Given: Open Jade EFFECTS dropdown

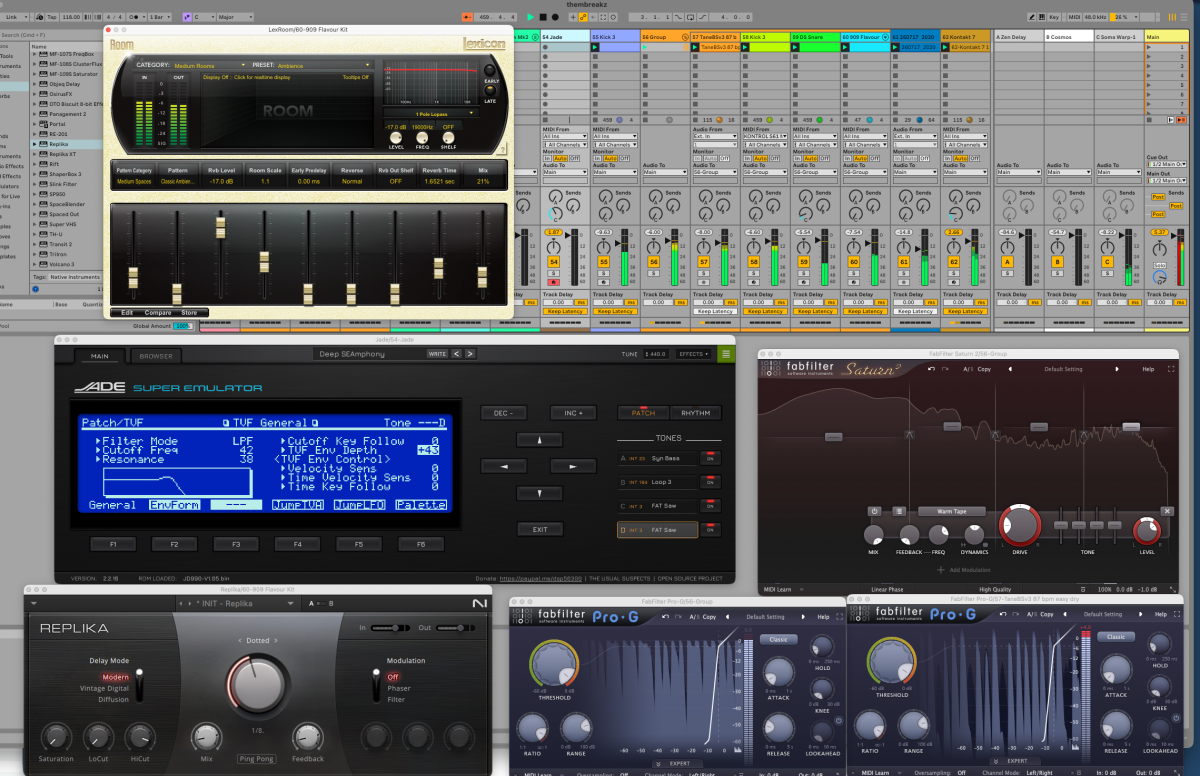Looking at the screenshot, I should point(693,354).
